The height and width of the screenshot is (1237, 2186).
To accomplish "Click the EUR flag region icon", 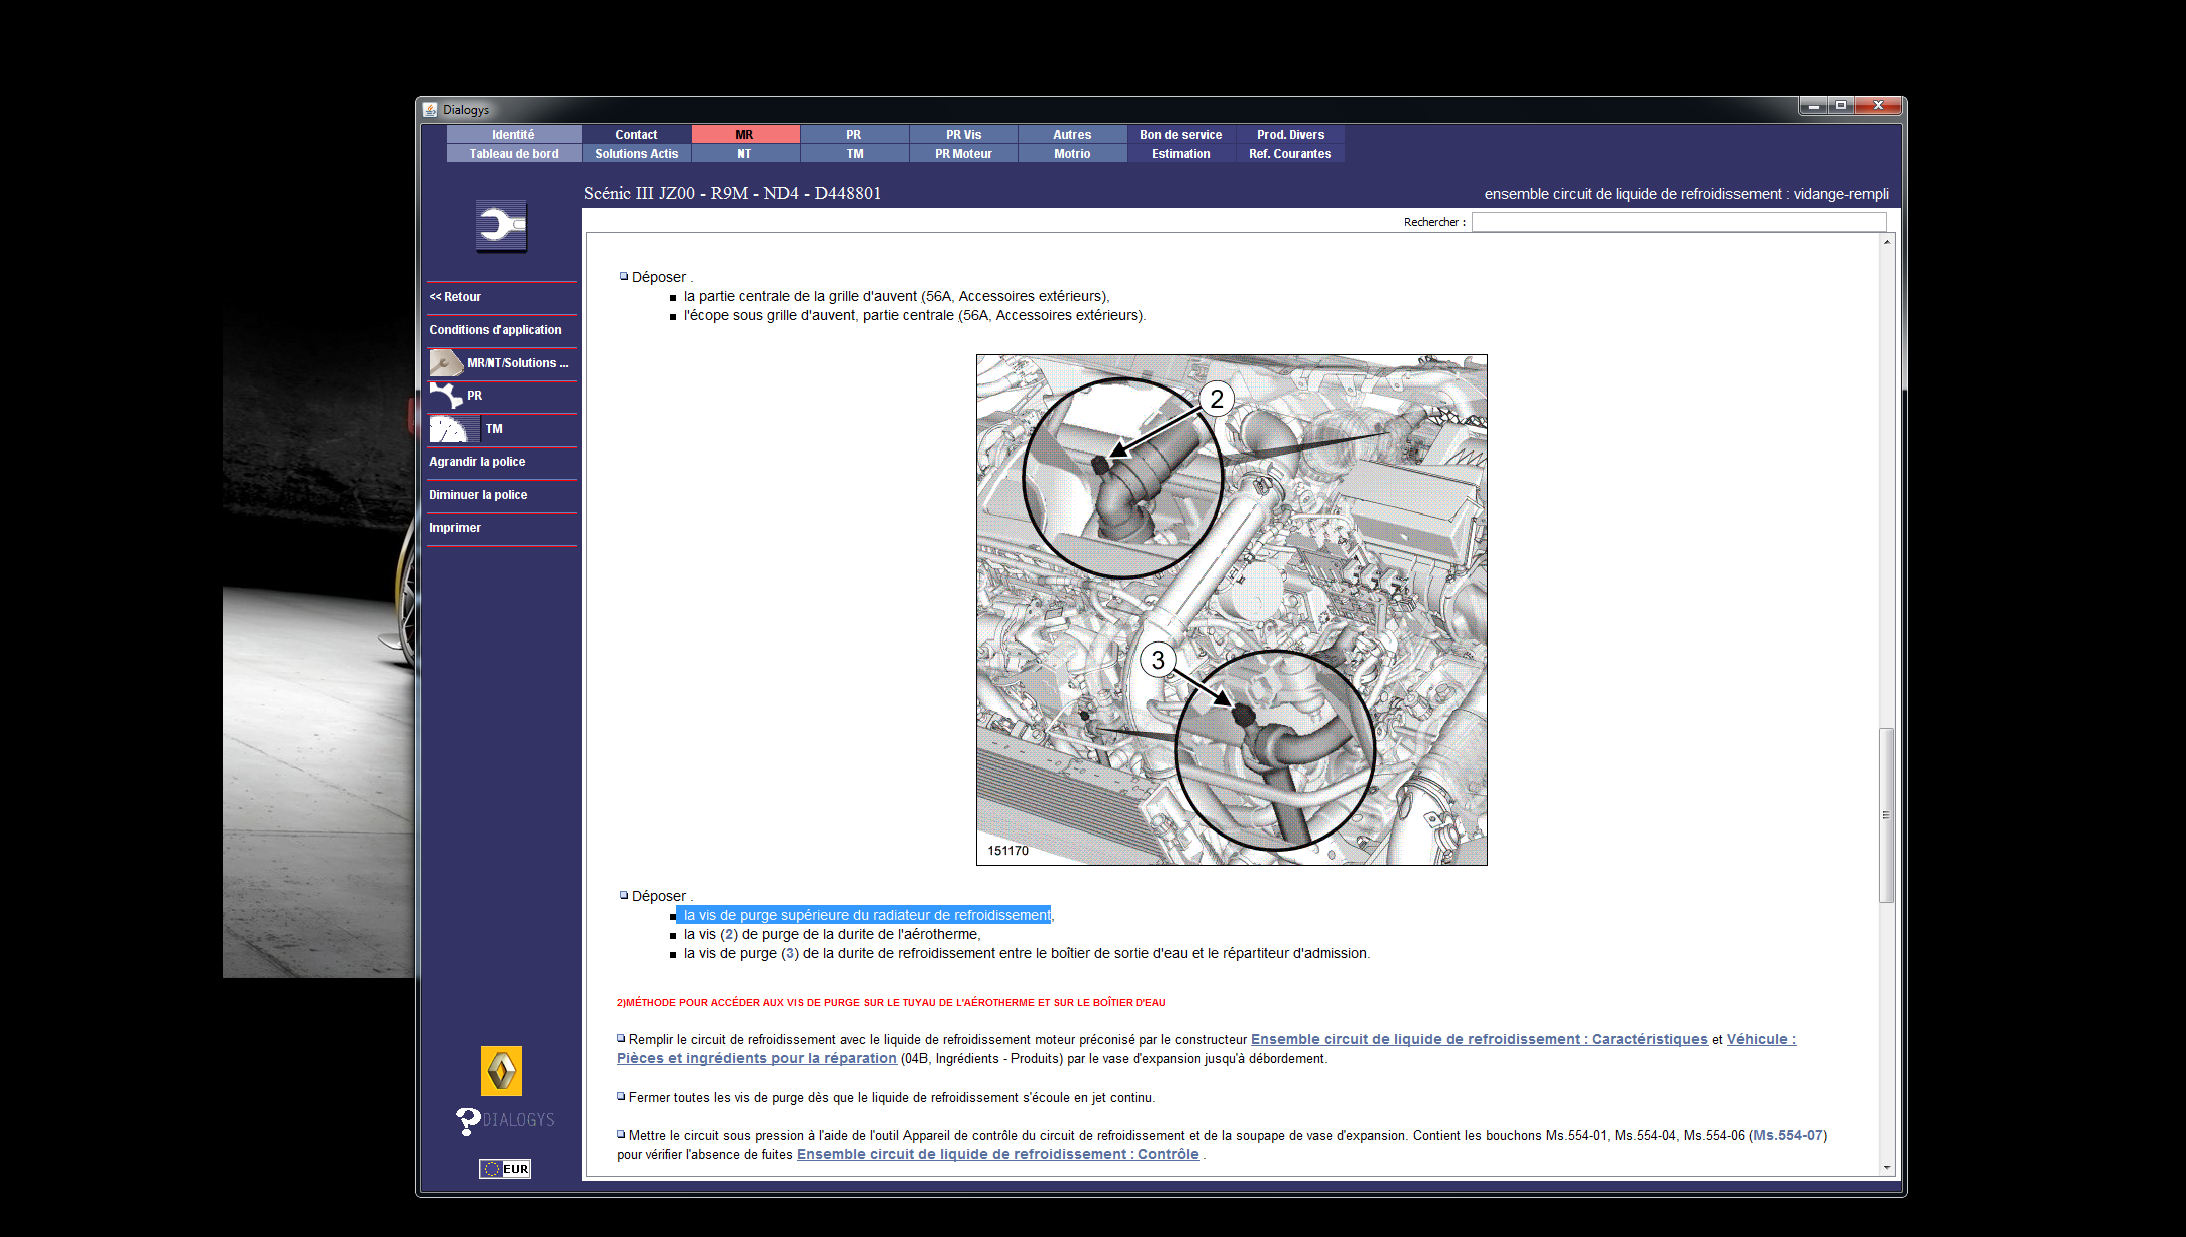I will click(504, 1169).
